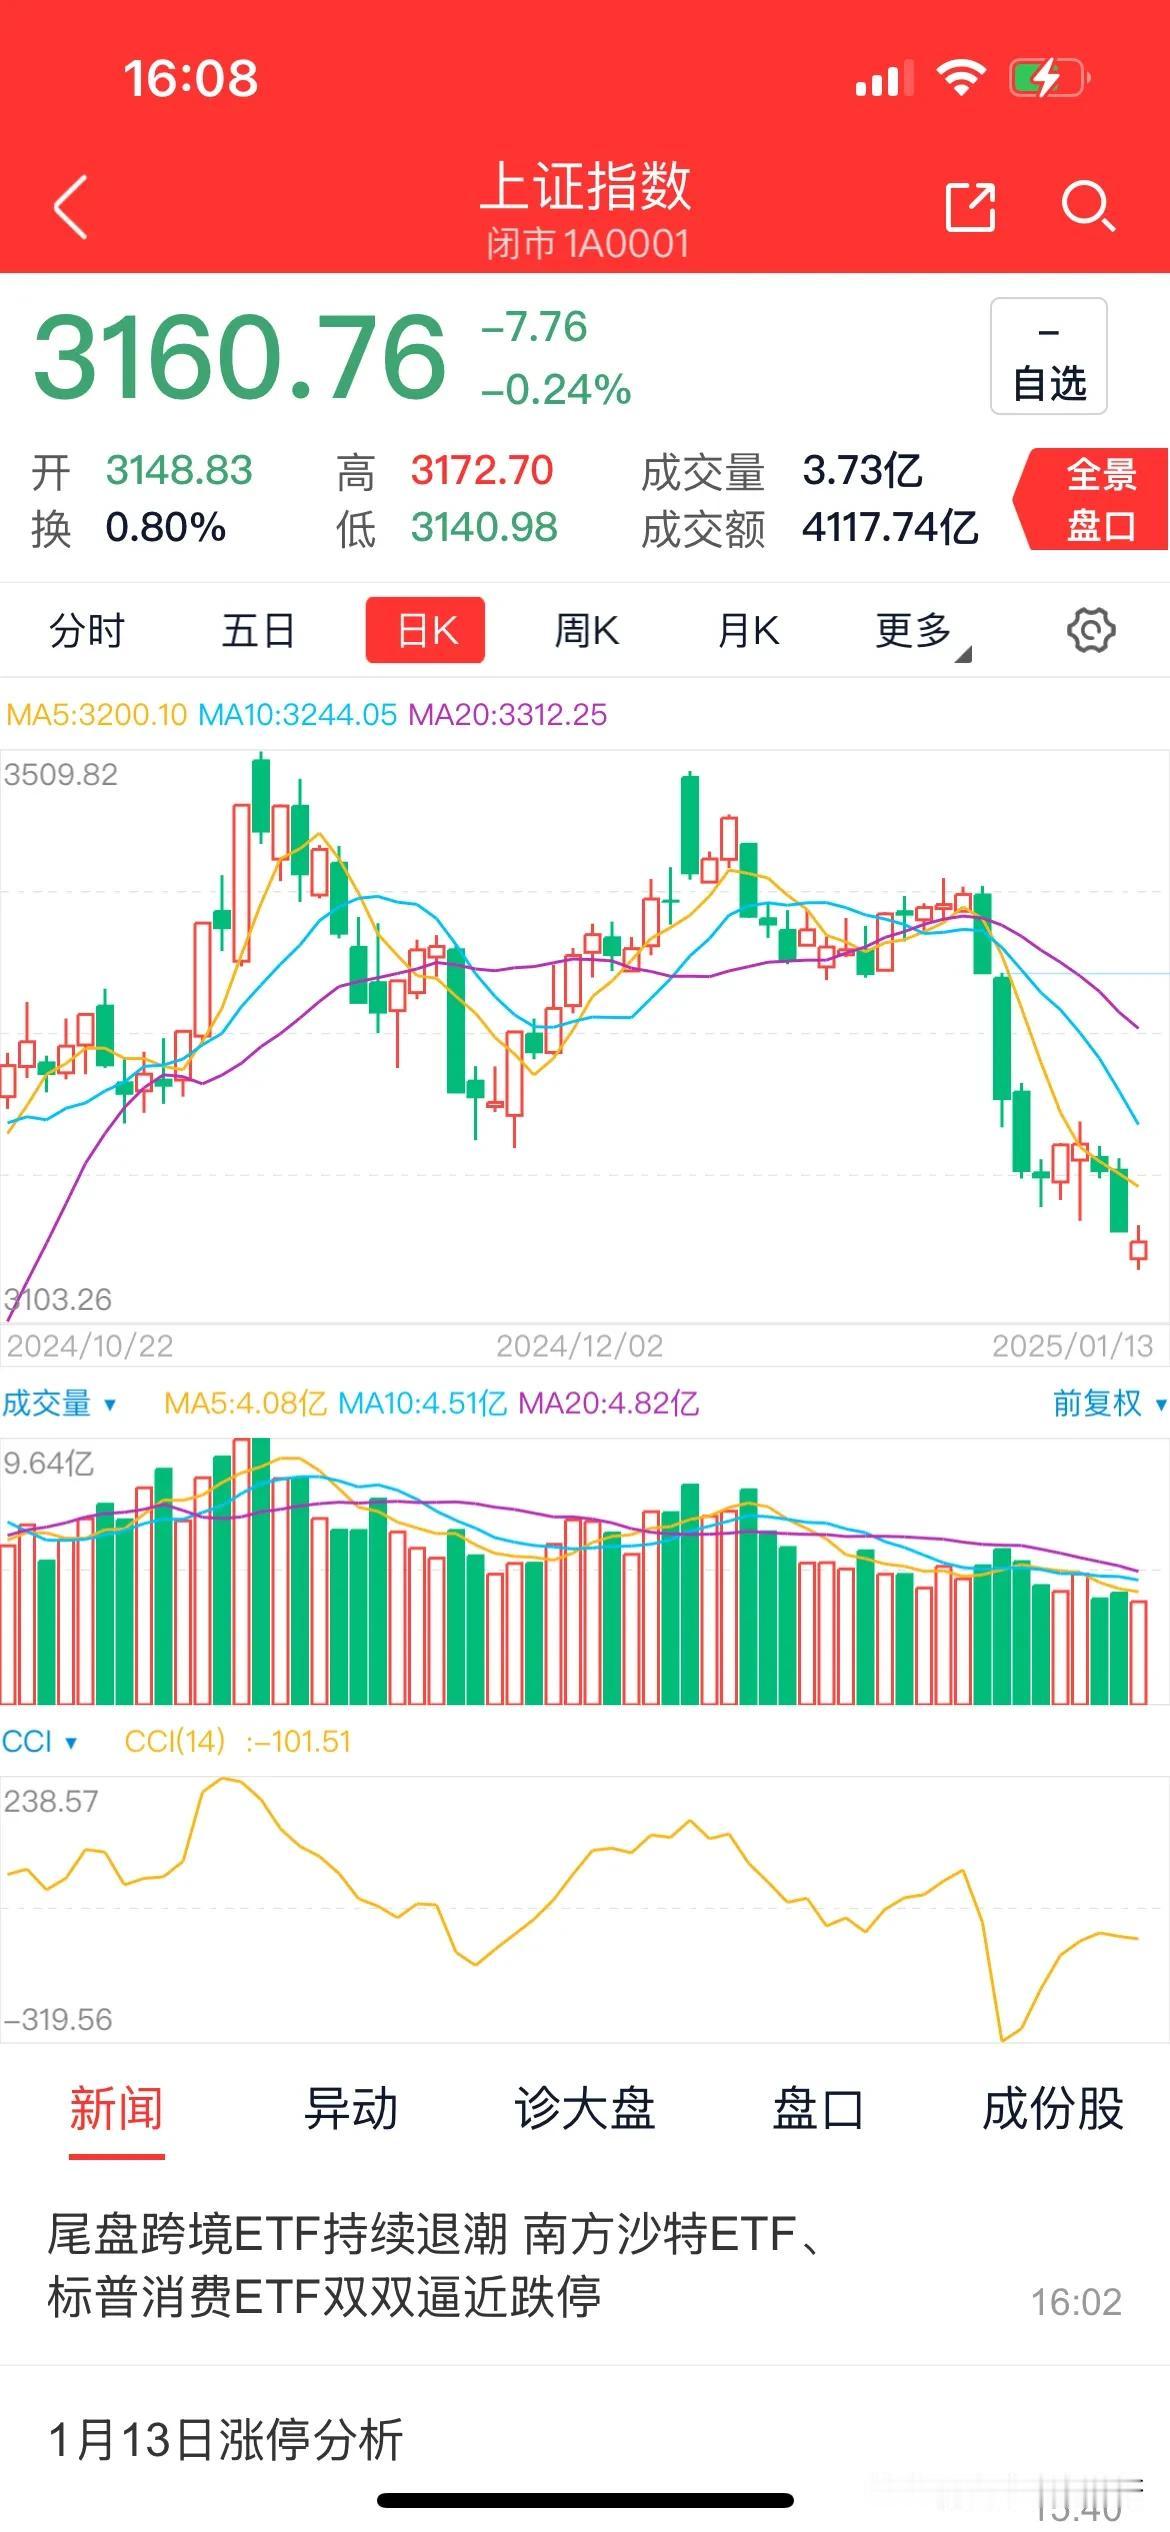1170x2532 pixels.
Task: Tap the CCI(14) :-101.51 value
Action: 238,1741
